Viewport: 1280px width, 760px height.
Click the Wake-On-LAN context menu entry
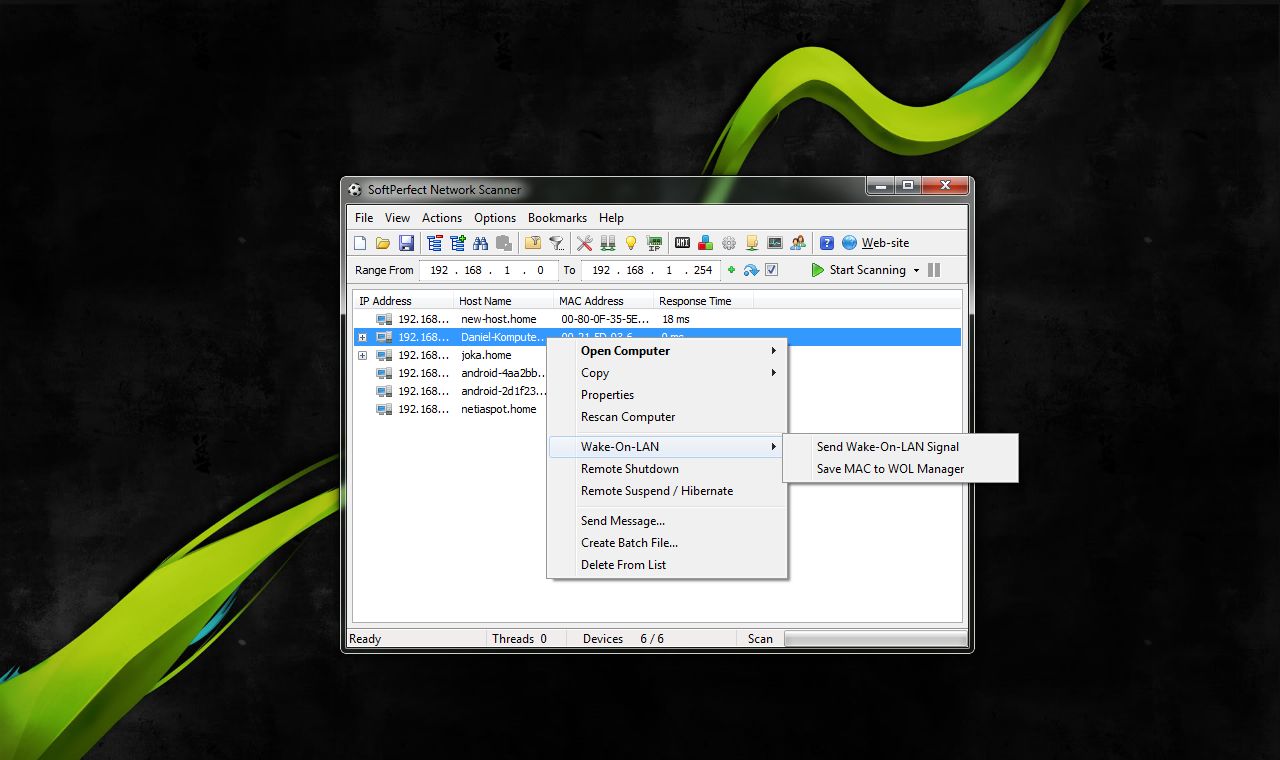tap(667, 447)
